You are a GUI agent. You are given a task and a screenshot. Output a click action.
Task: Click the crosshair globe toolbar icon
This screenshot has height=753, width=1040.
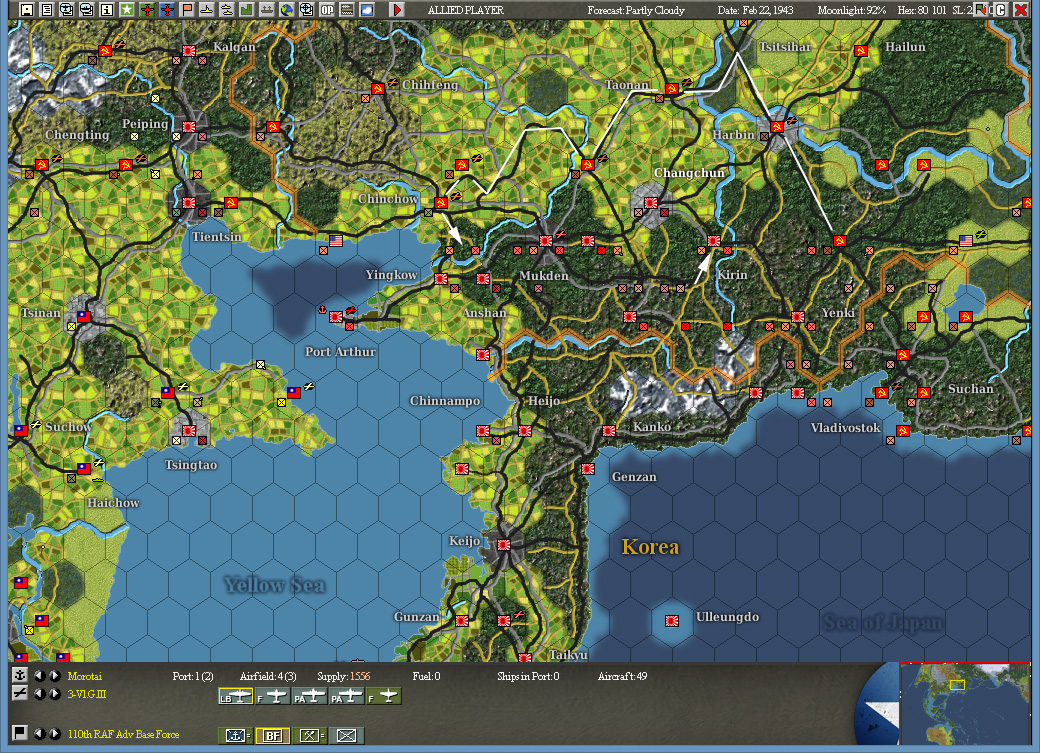[306, 10]
